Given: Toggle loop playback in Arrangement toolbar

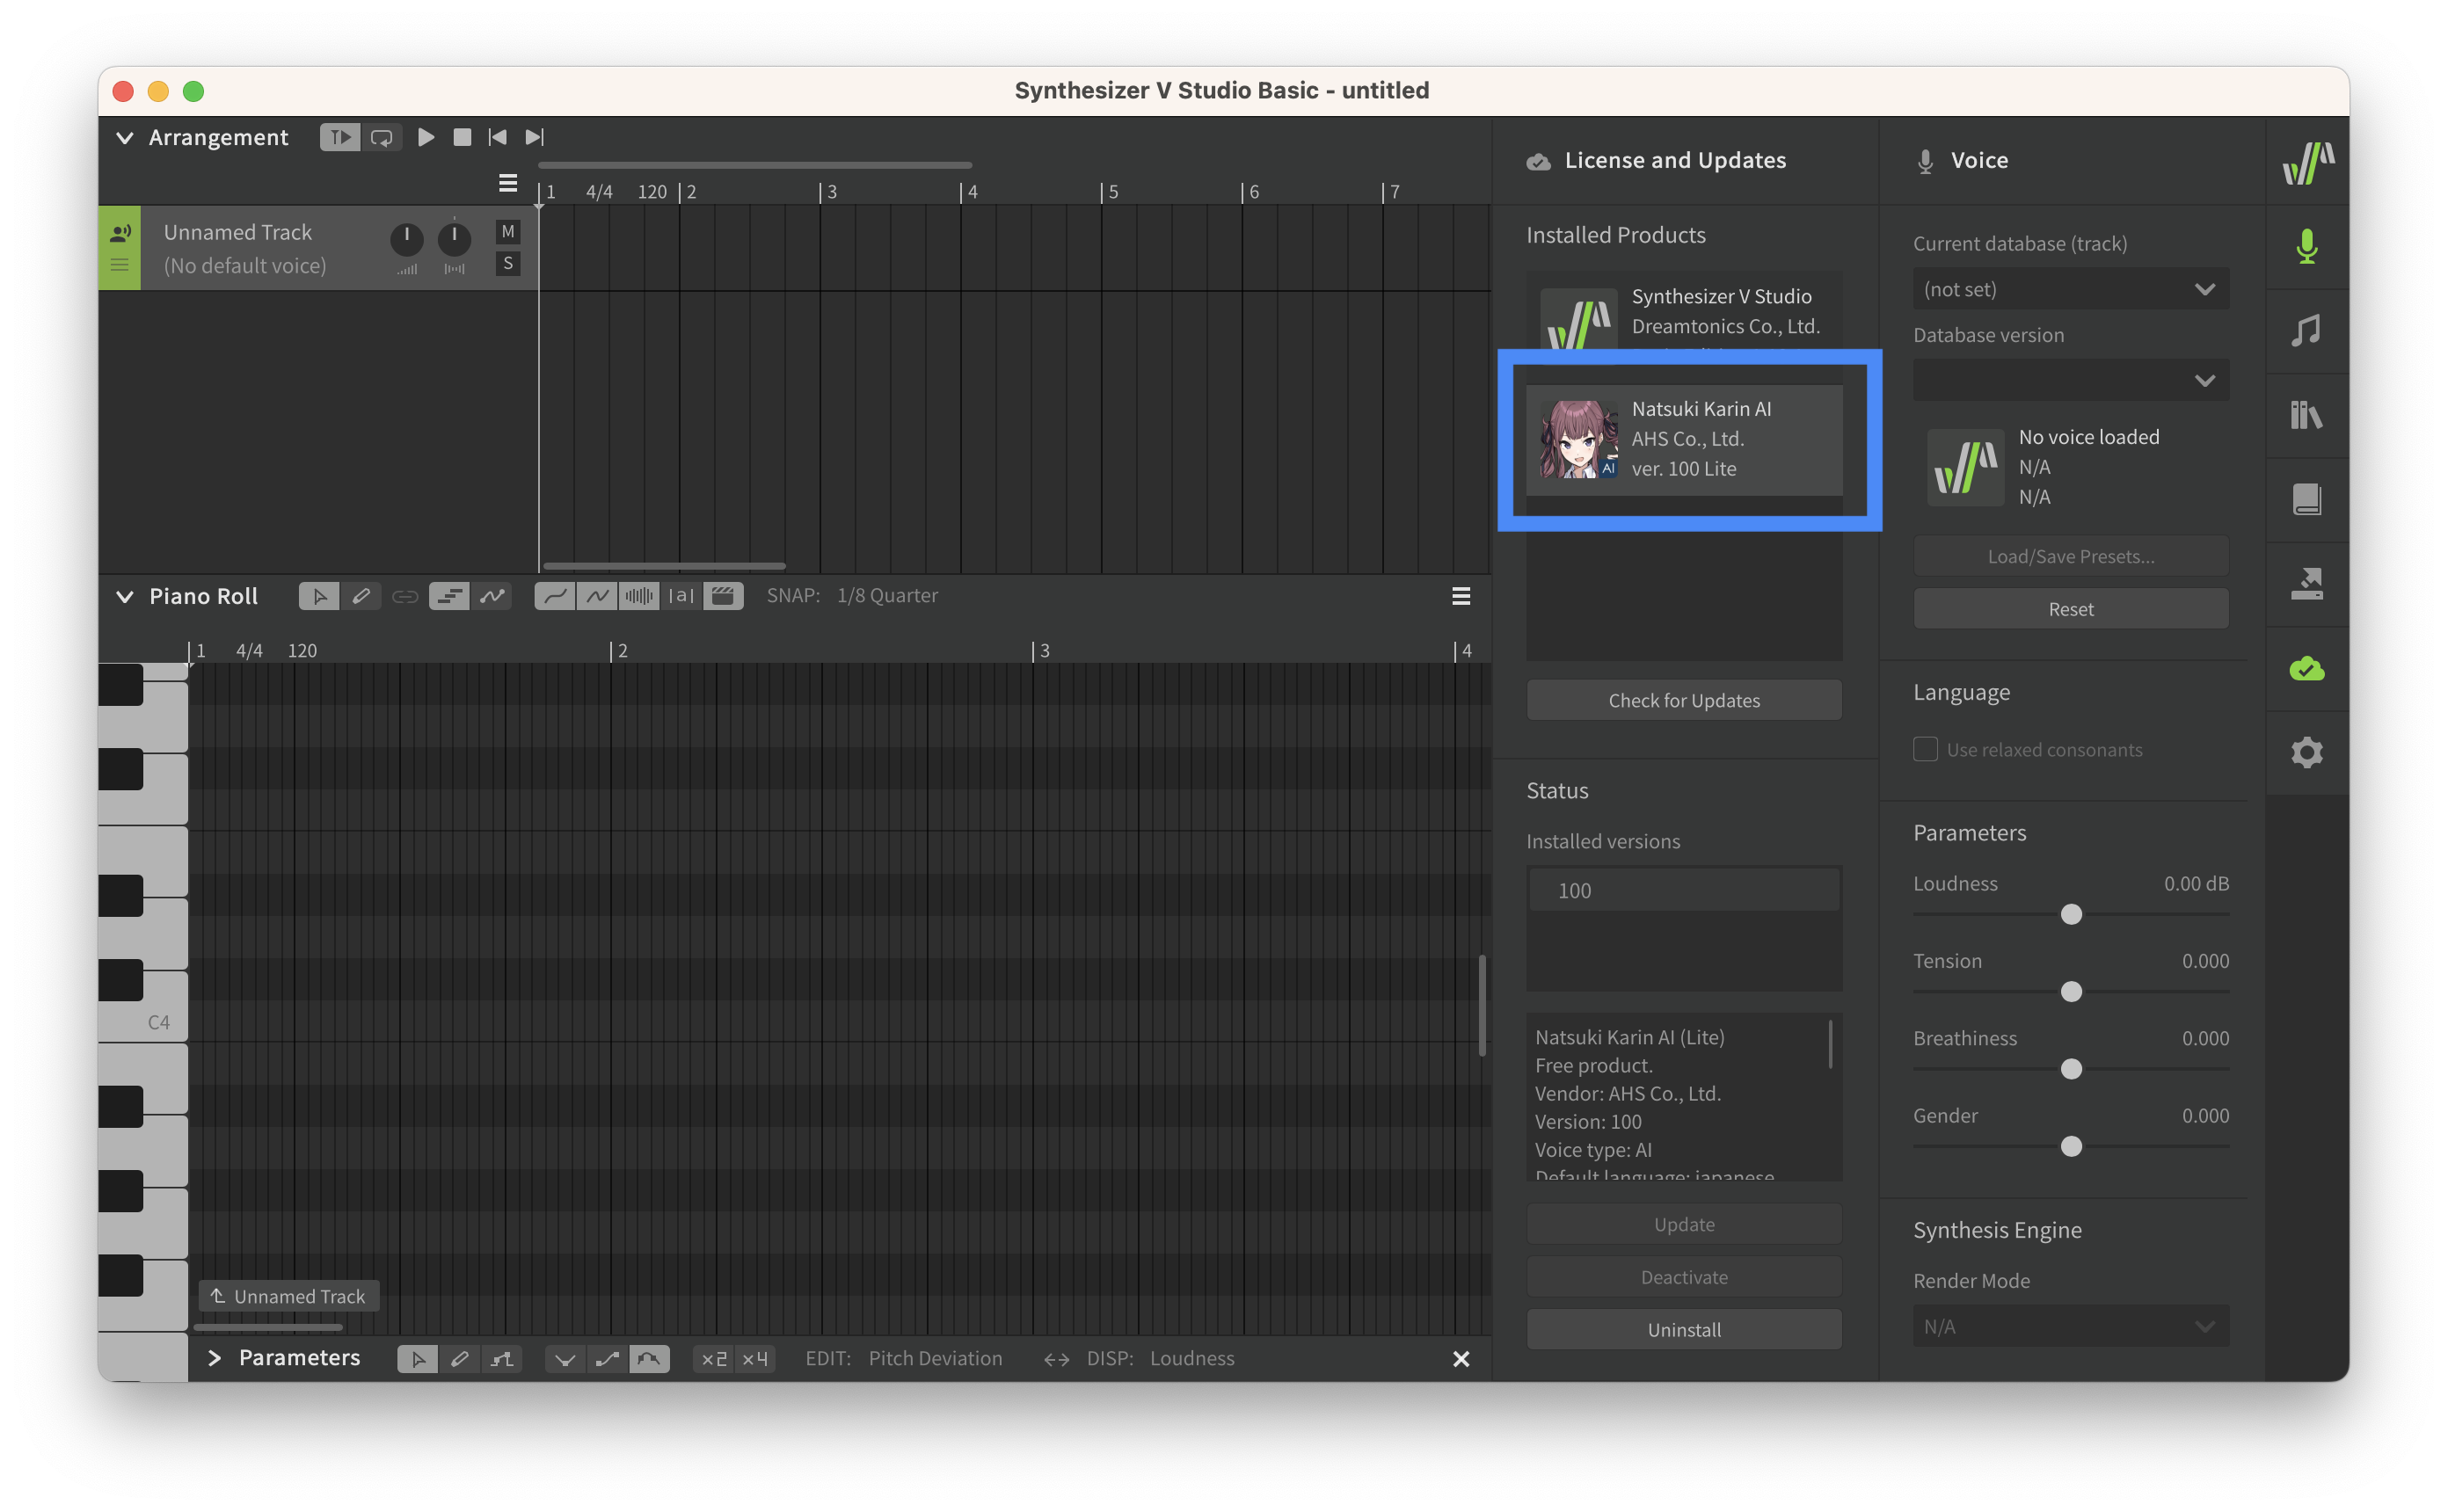Looking at the screenshot, I should click(381, 137).
